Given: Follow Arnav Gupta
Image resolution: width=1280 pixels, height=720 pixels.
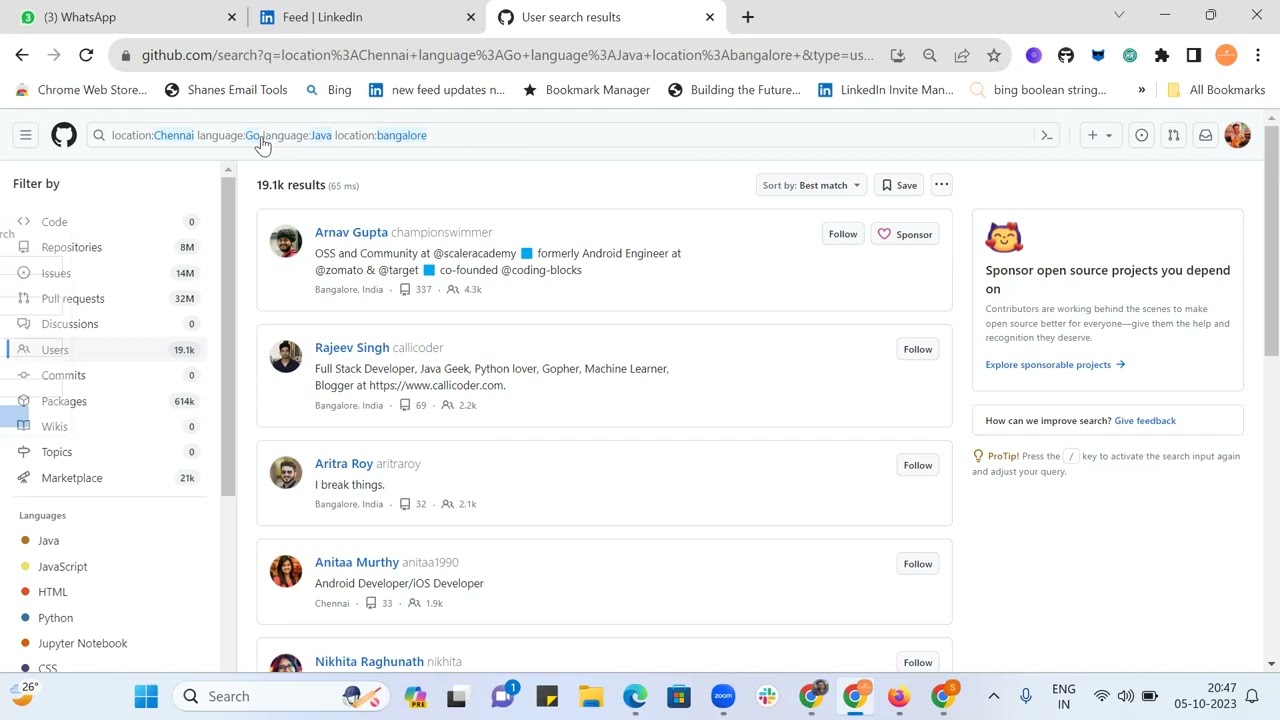Looking at the screenshot, I should [843, 234].
